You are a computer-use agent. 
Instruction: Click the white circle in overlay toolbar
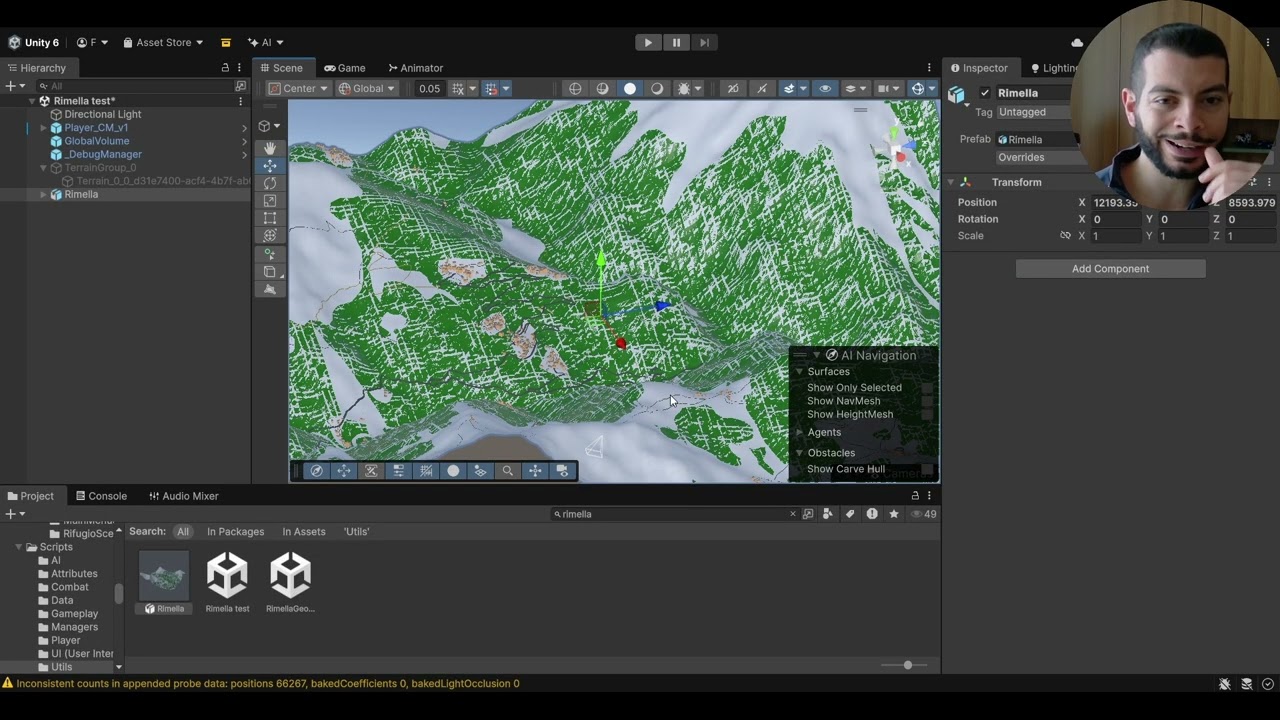pos(453,471)
